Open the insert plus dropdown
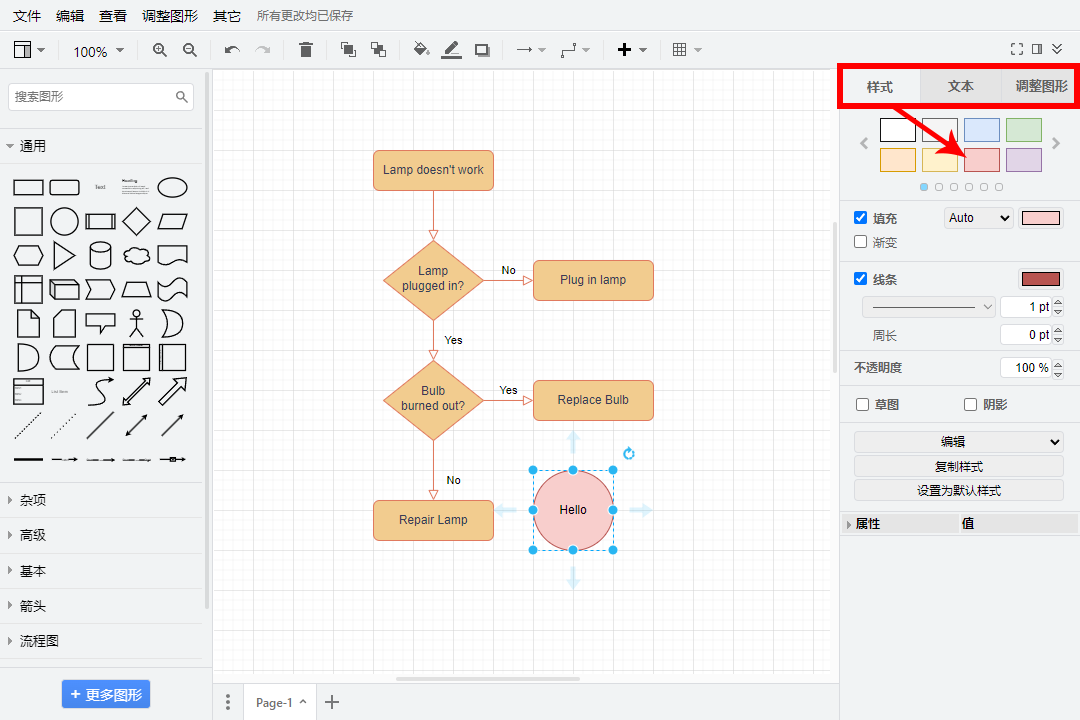1080x720 pixels. 632,50
